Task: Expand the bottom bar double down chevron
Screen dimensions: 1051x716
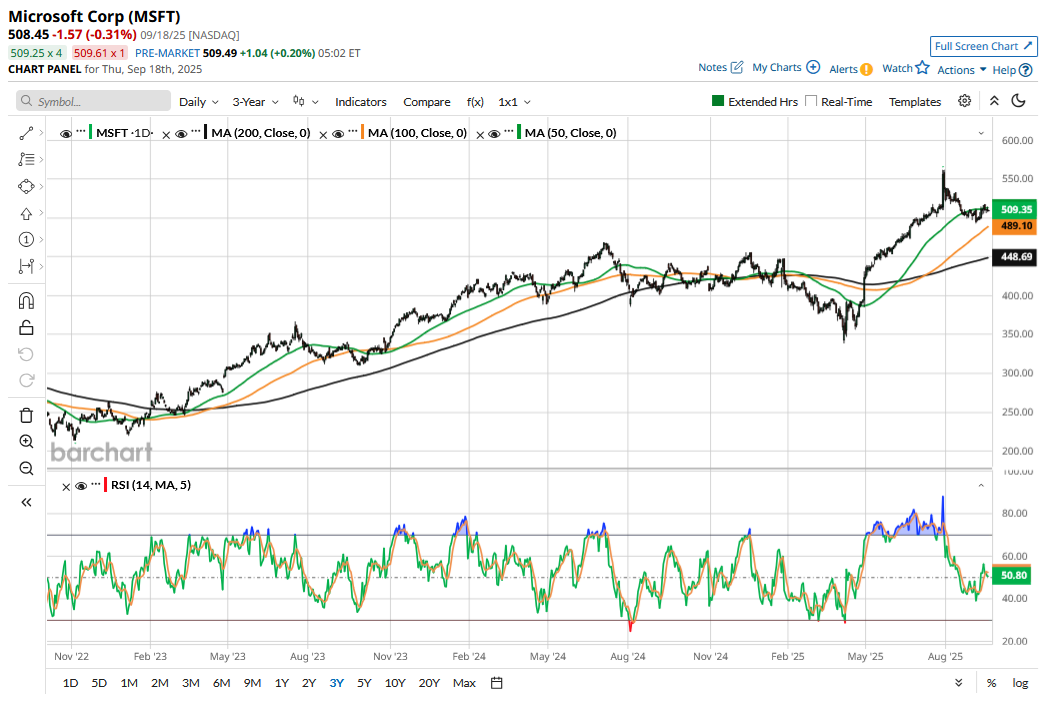Action: (x=959, y=683)
